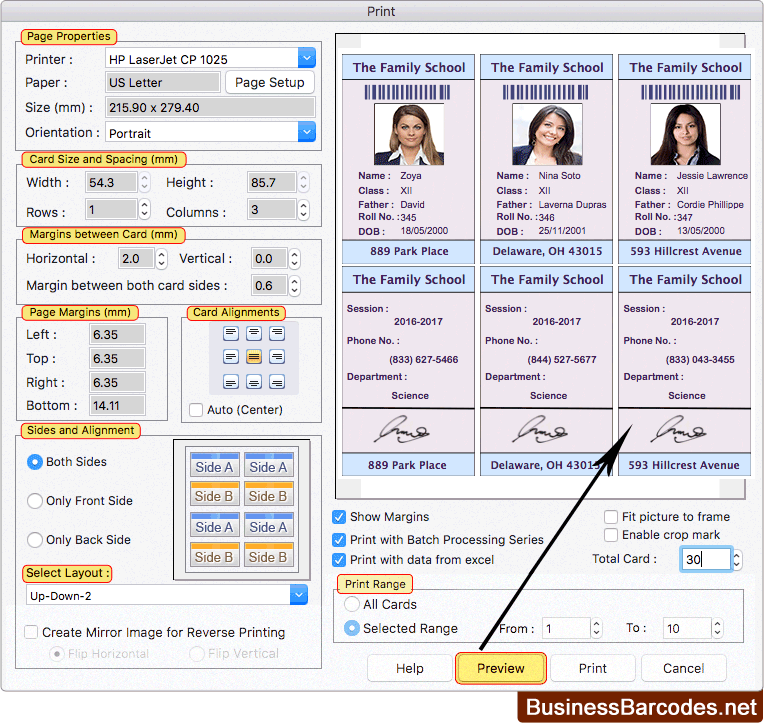The width and height of the screenshot is (764, 723).
Task: Click the Vertical margin stepper
Action: pyautogui.click(x=294, y=259)
